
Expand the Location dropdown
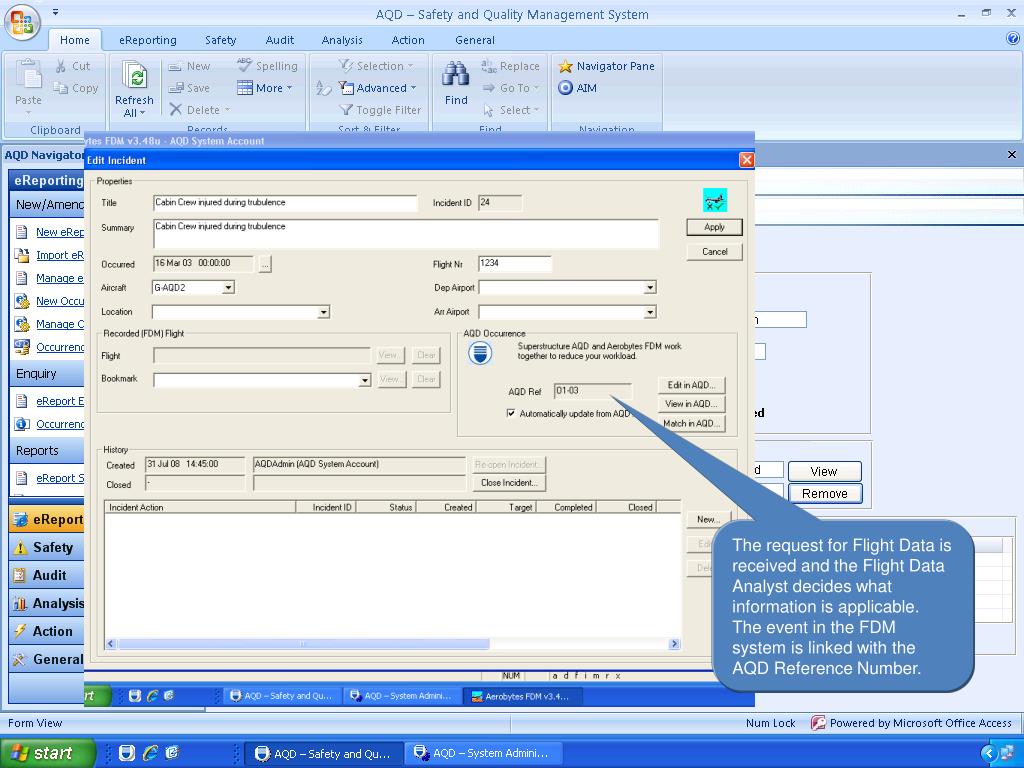(323, 312)
